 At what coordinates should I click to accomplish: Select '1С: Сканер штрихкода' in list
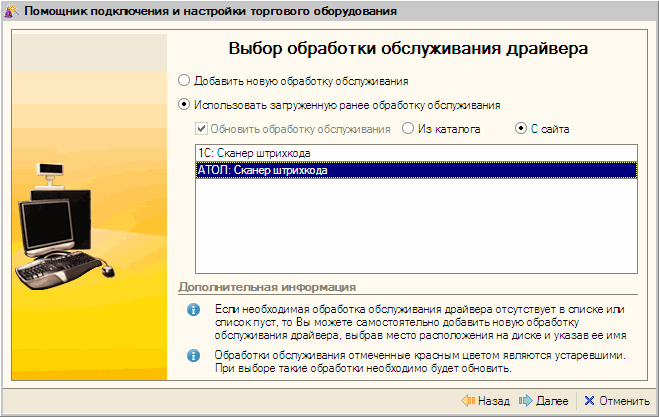pyautogui.click(x=254, y=153)
